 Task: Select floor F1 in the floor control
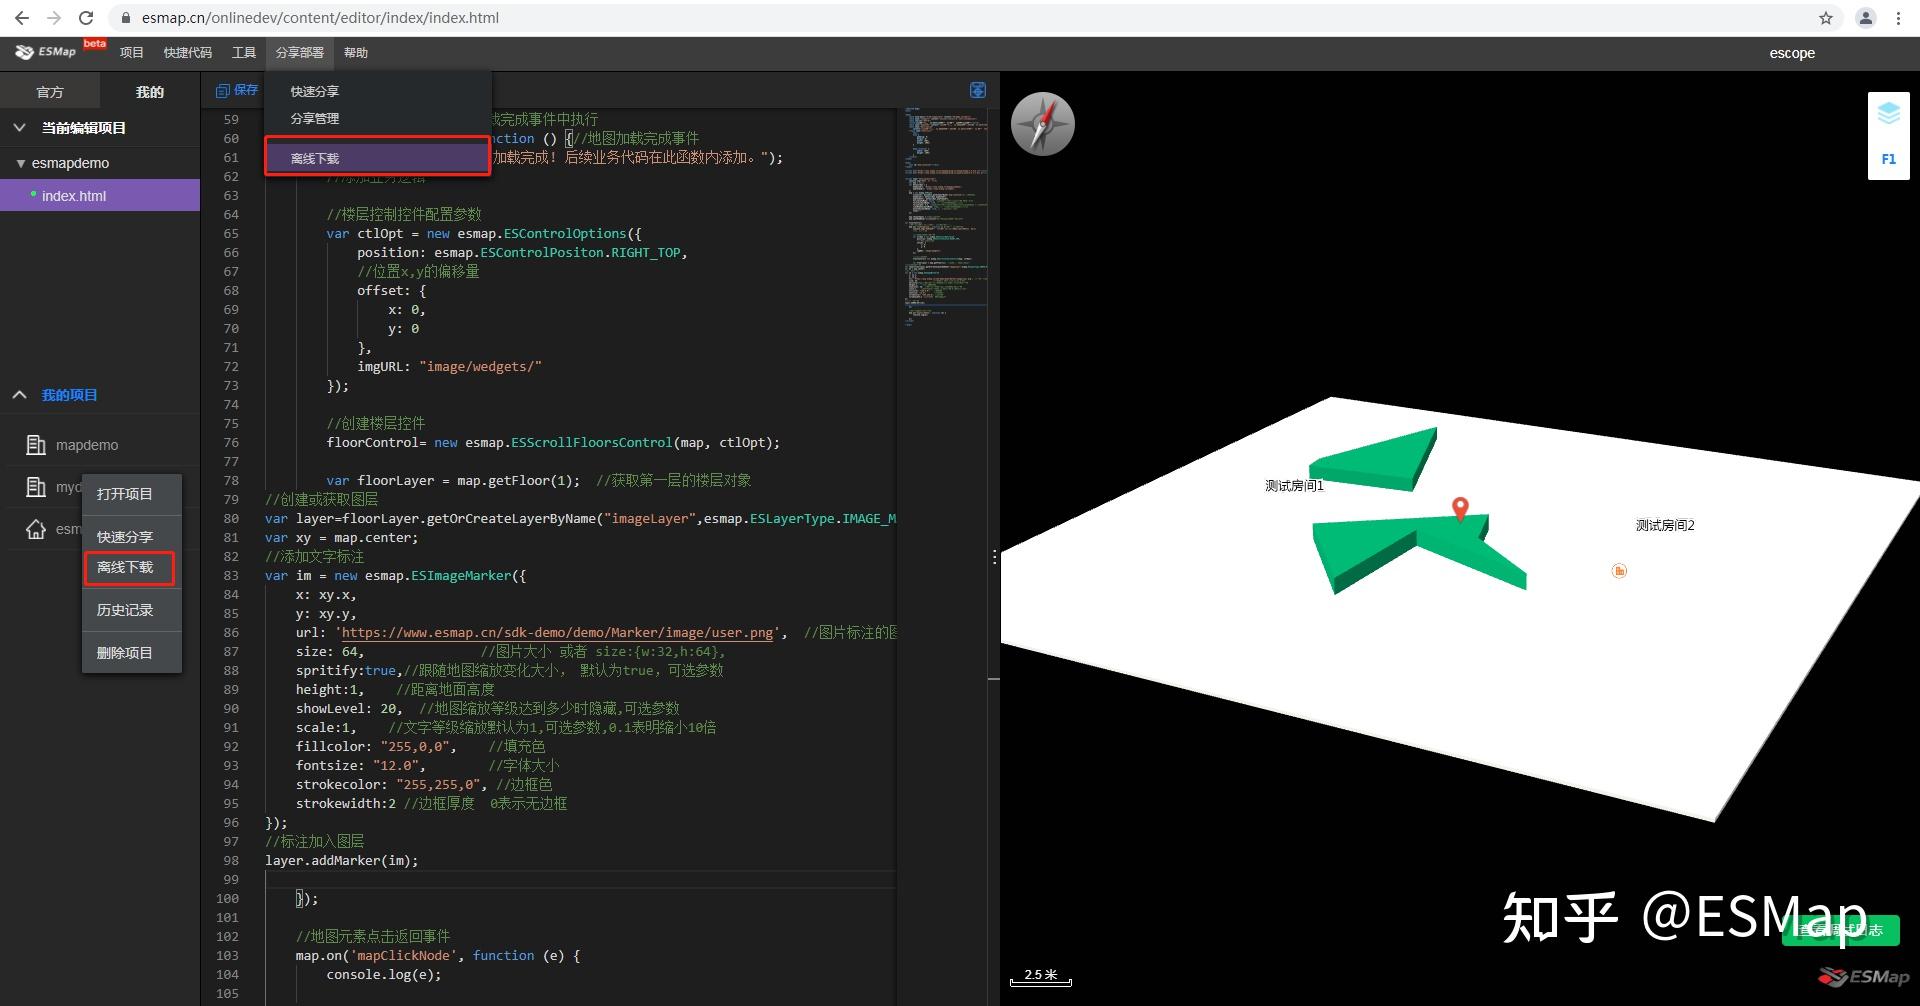click(1888, 159)
